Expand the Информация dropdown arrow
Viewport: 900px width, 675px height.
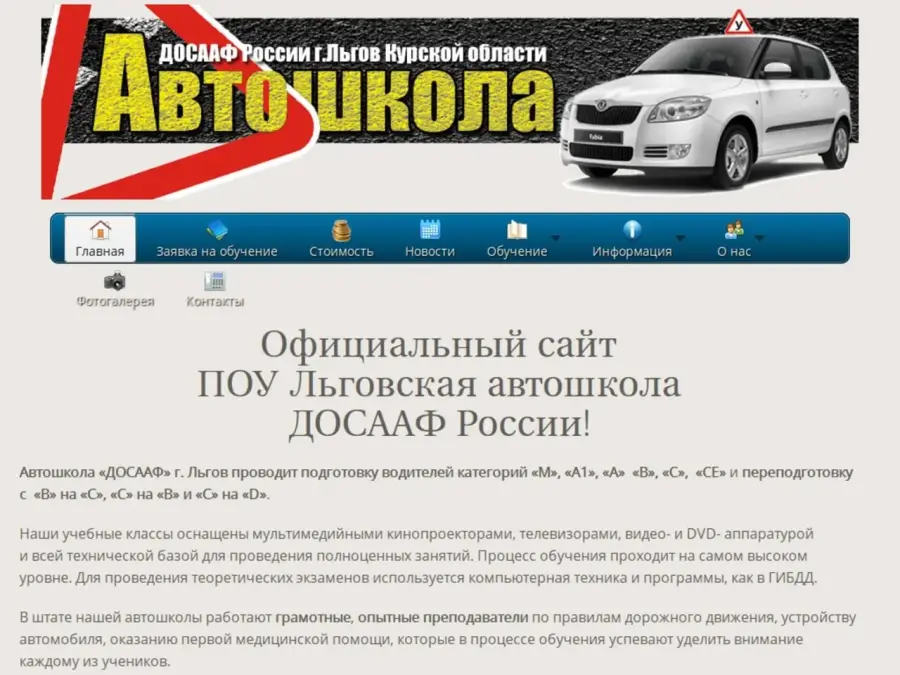tap(680, 238)
